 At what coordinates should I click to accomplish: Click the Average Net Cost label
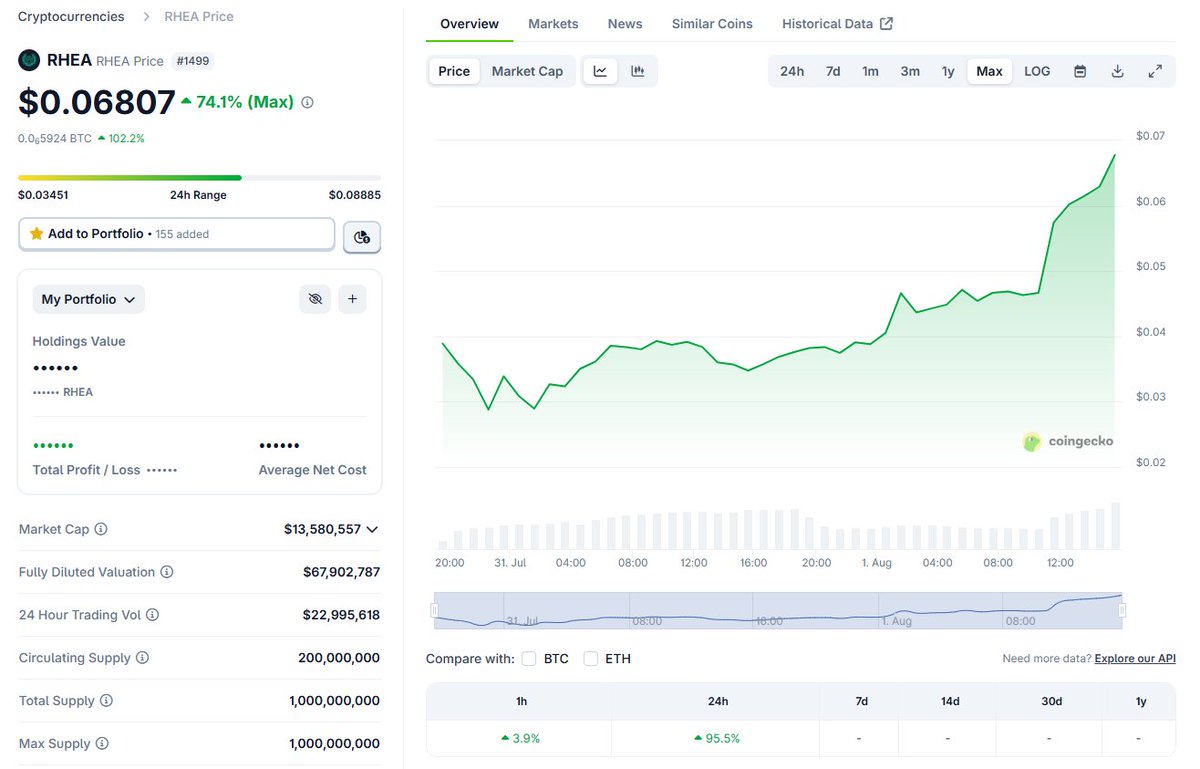[x=313, y=470]
